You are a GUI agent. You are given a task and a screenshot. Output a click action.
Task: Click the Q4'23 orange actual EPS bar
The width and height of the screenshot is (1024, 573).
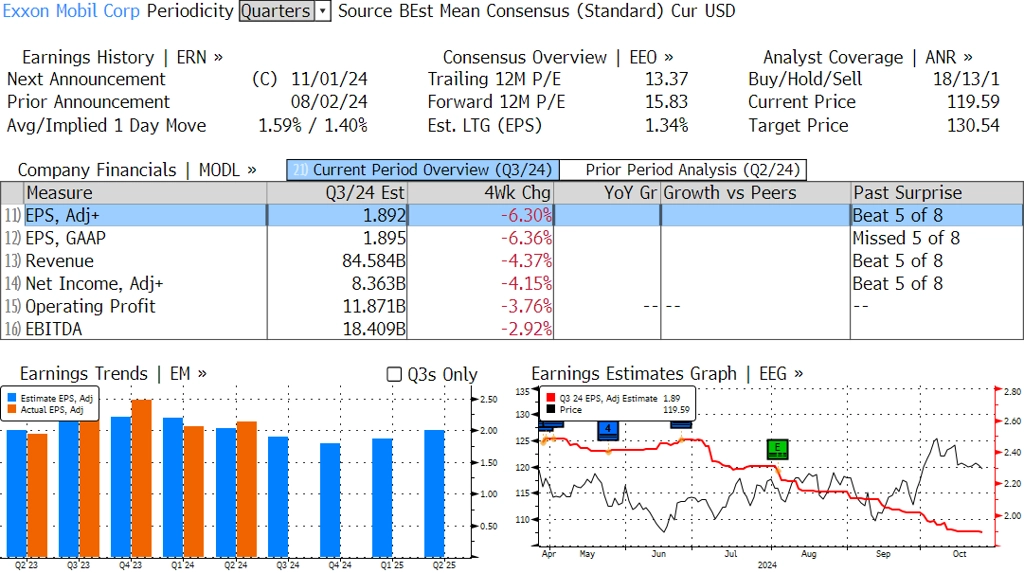coord(142,478)
